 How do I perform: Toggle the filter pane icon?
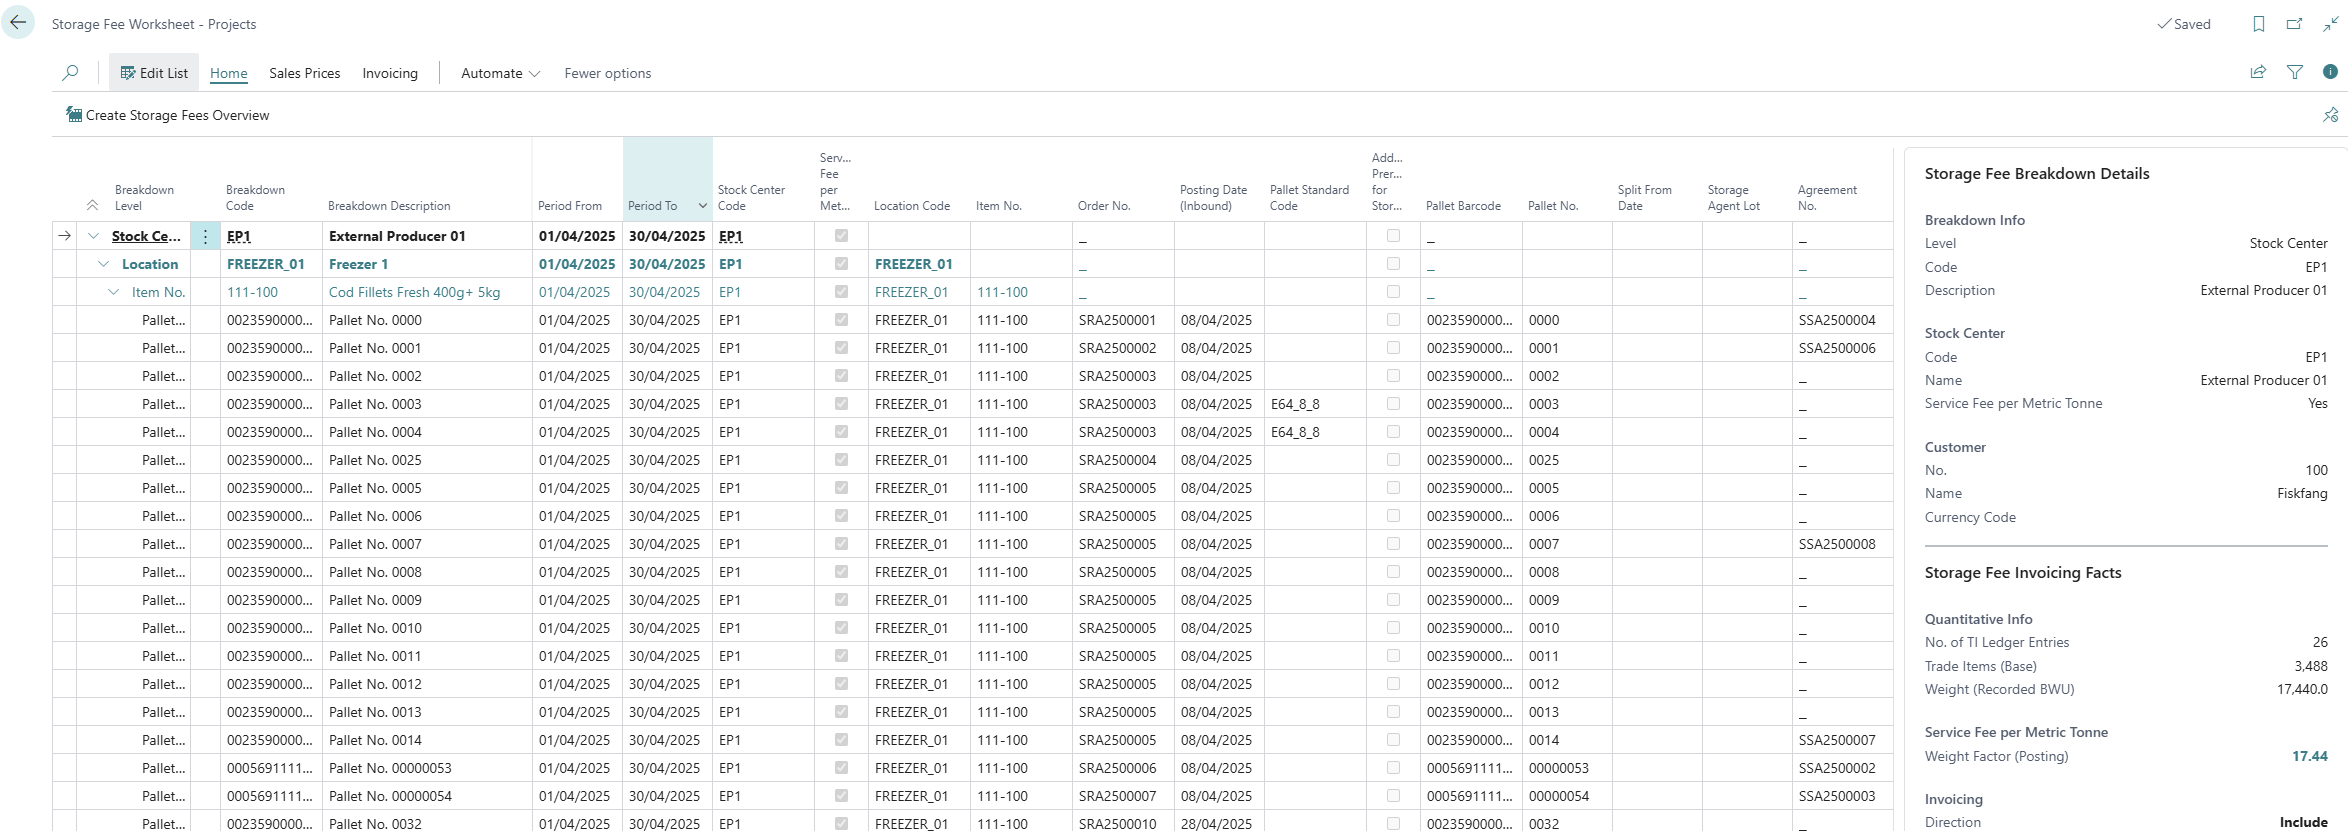[x=2295, y=72]
